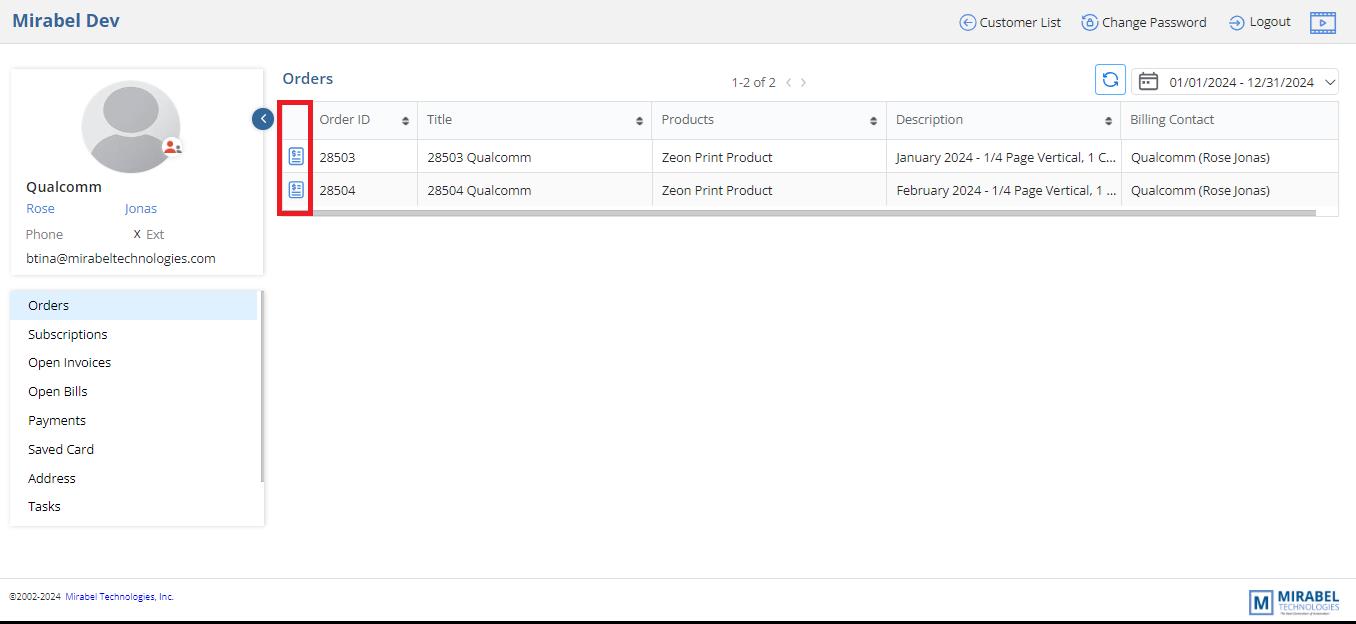Click the February 2024 description cell

[1006, 190]
